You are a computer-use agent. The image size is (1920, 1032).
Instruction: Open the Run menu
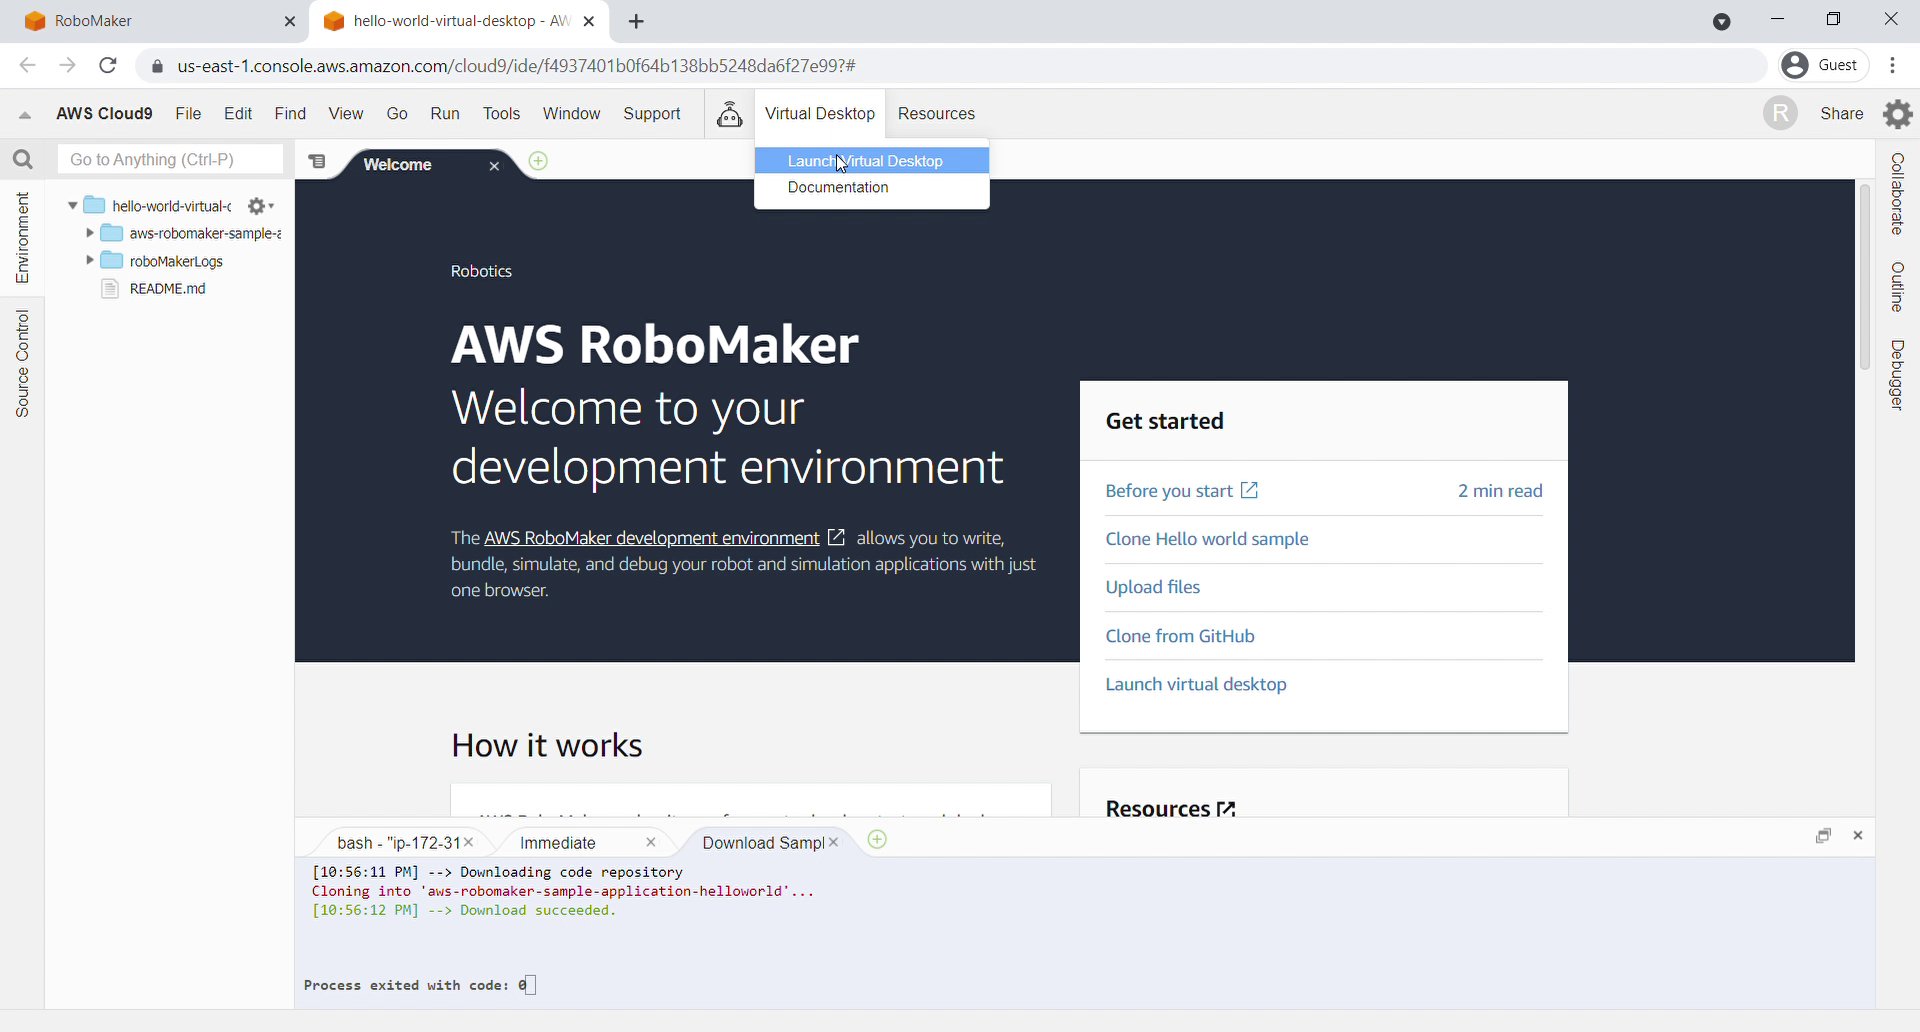point(445,114)
